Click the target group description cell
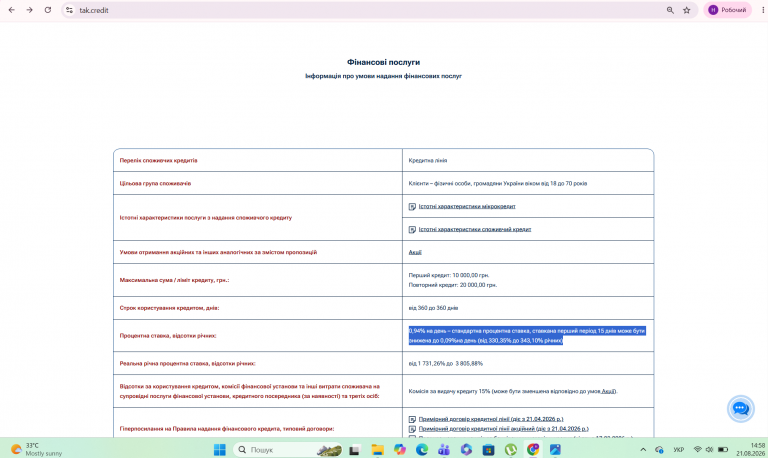The width and height of the screenshot is (768, 458). click(528, 183)
